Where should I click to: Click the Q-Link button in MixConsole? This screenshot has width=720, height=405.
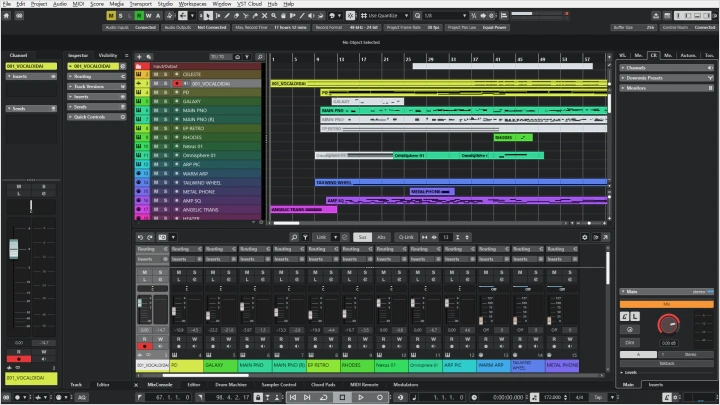pos(406,237)
